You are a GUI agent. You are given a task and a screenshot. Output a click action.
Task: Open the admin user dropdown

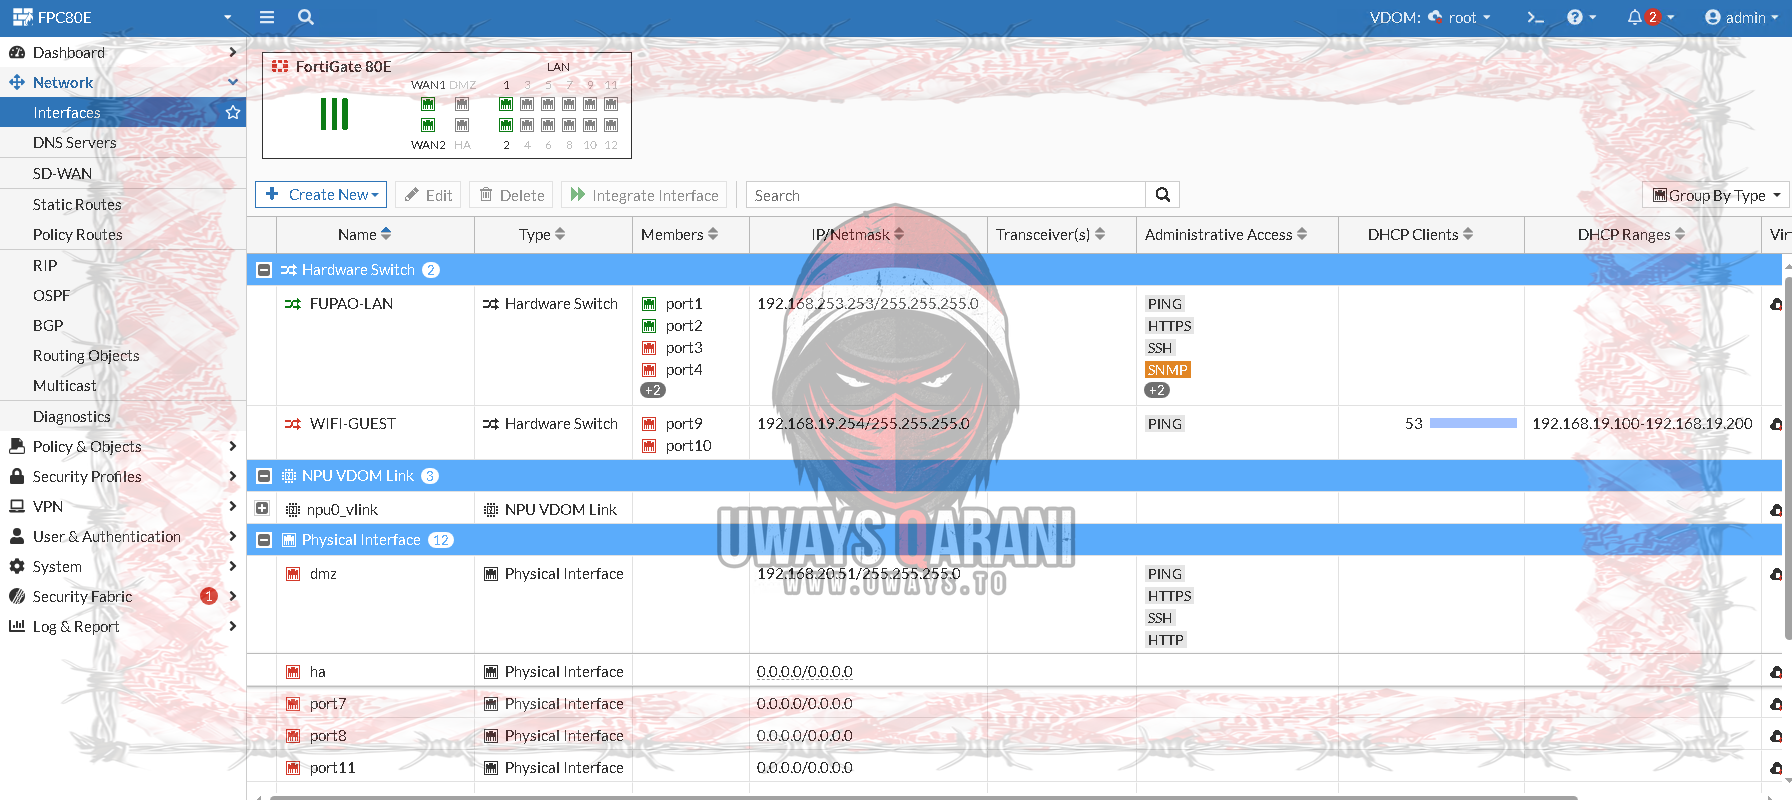click(1741, 17)
